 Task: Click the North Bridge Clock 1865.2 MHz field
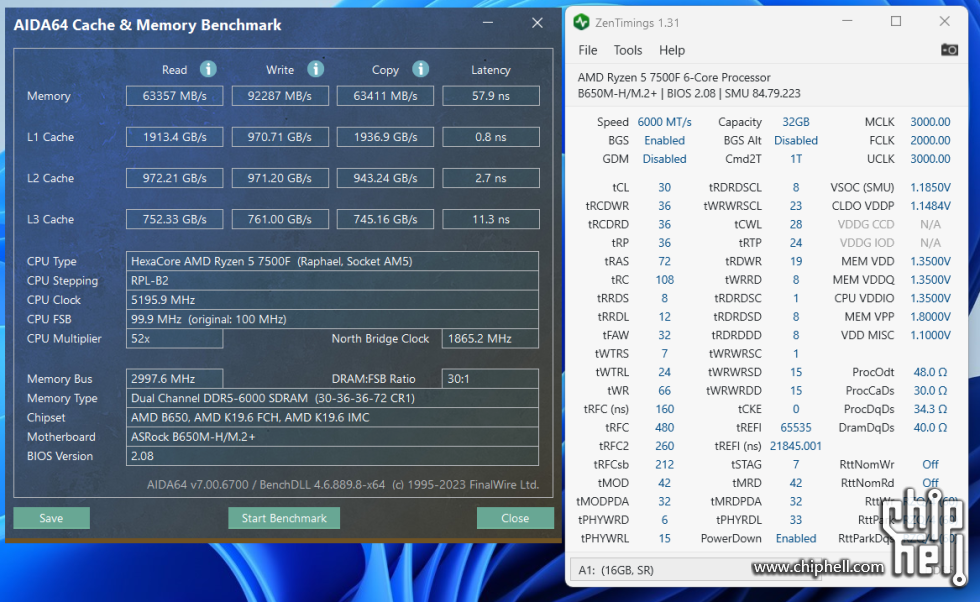490,339
